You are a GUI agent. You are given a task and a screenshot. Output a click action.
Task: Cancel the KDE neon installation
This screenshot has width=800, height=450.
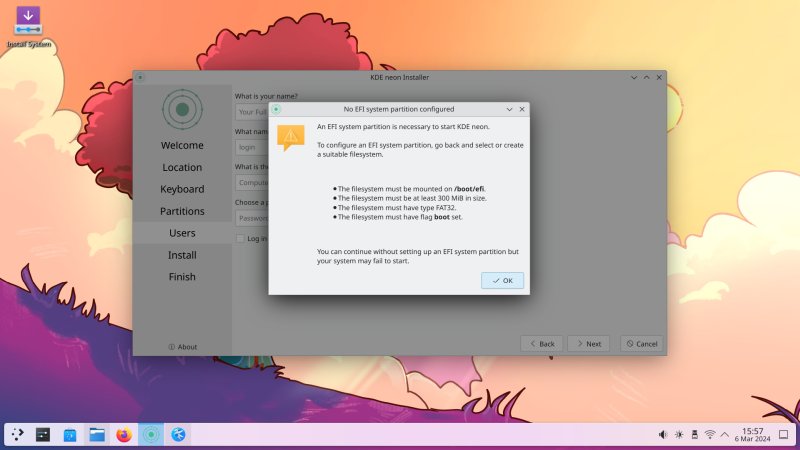(641, 344)
